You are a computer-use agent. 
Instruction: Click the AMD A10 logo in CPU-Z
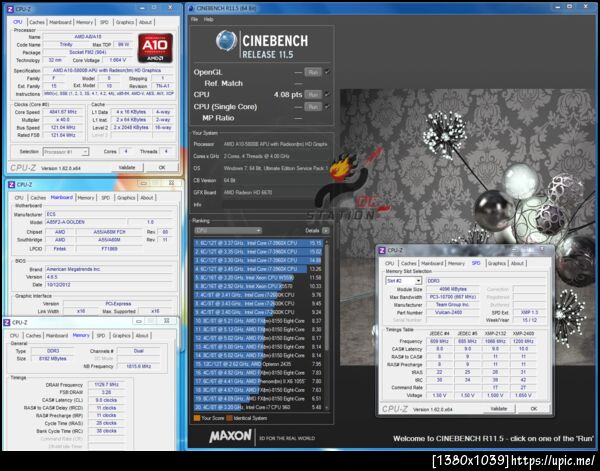155,48
